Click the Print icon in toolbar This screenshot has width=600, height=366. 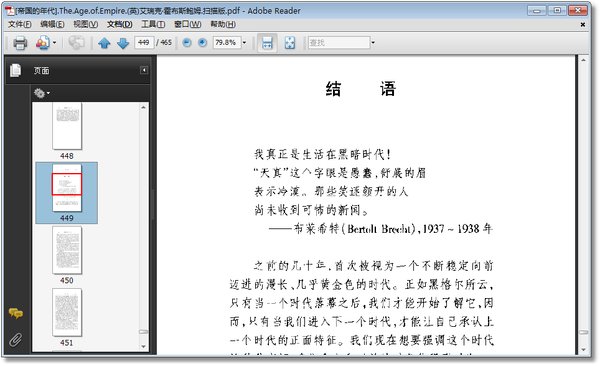[x=20, y=43]
